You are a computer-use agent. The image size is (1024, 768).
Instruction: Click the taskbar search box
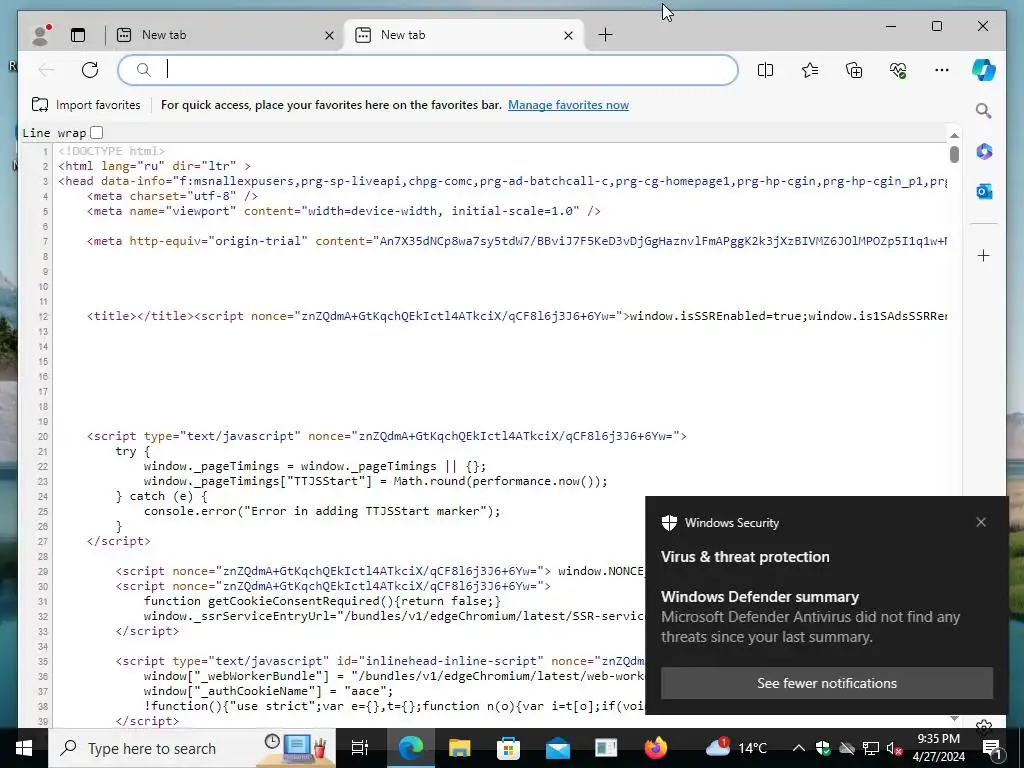click(x=193, y=748)
